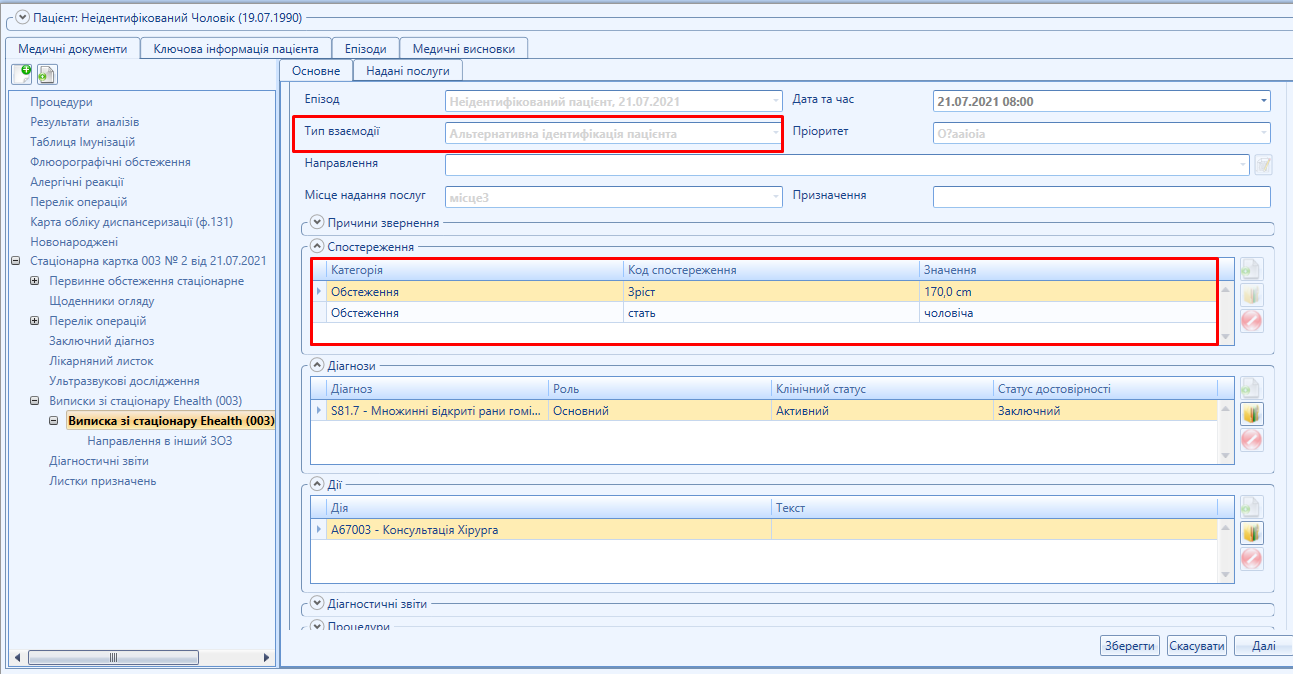
Task: Click the new document icon above the tree
Action: (22, 74)
